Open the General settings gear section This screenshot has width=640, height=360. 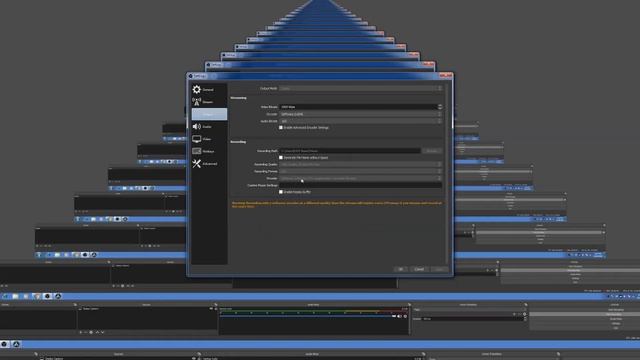(209, 89)
